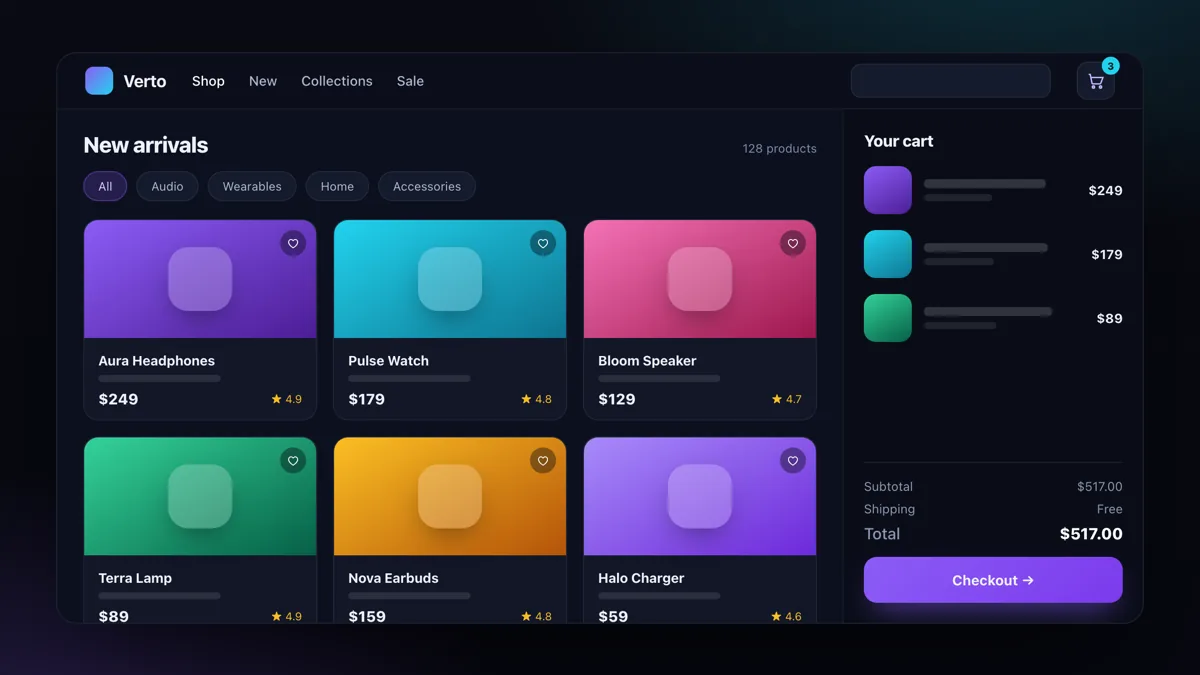The image size is (1200, 675).
Task: Open the Shop nav item
Action: pyautogui.click(x=208, y=81)
